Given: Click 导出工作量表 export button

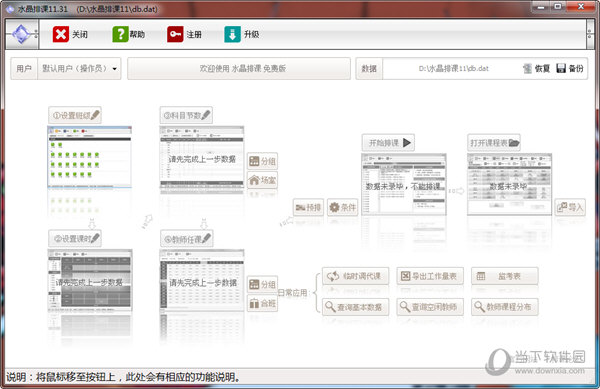Looking at the screenshot, I should (430, 276).
